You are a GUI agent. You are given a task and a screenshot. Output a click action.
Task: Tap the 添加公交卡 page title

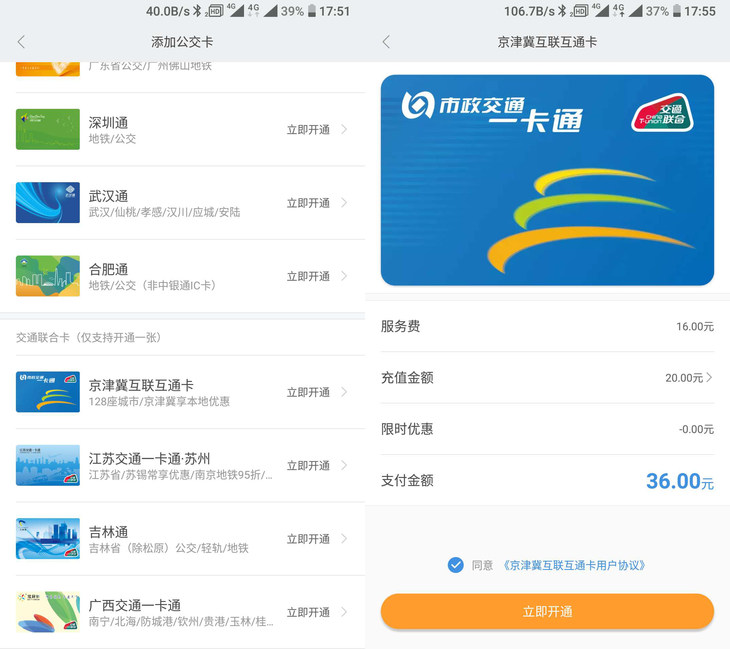(182, 42)
